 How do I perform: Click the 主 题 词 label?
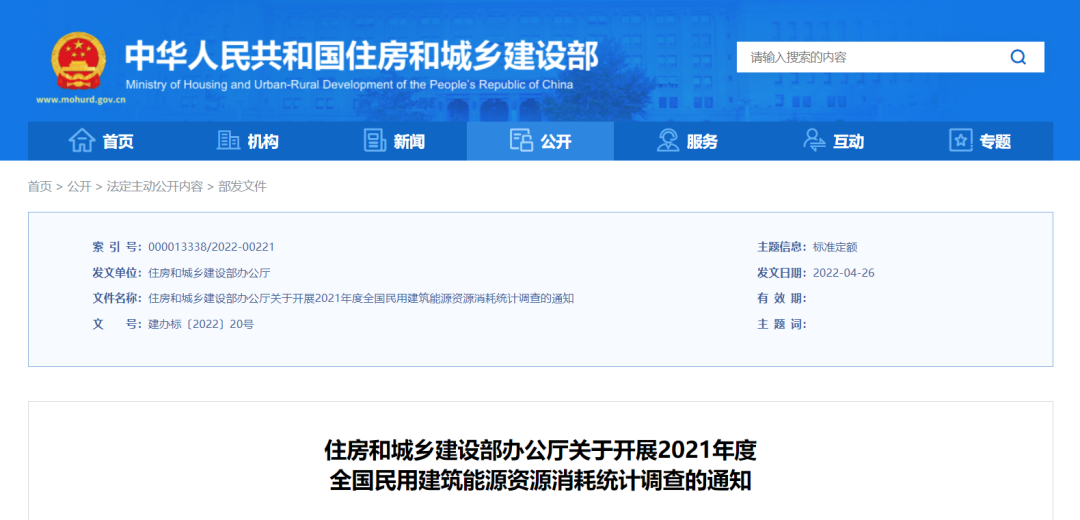[782, 324]
